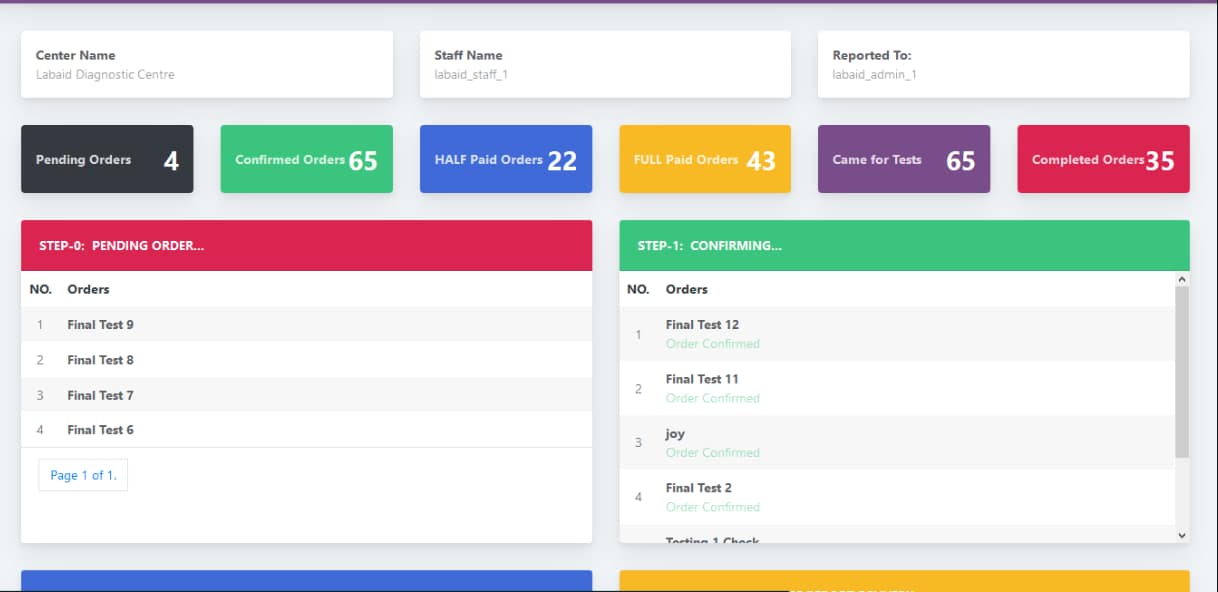Open Final Test 6 from pending list
1218x592 pixels.
(99, 429)
